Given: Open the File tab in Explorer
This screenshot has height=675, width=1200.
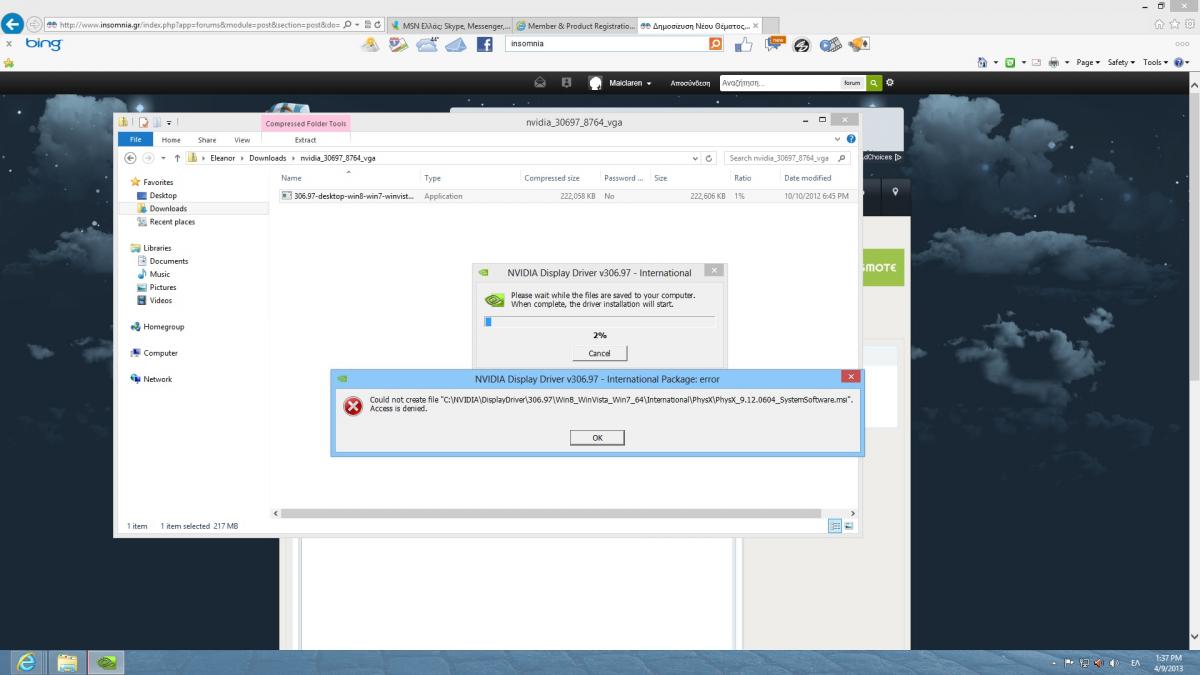Looking at the screenshot, I should [x=134, y=140].
